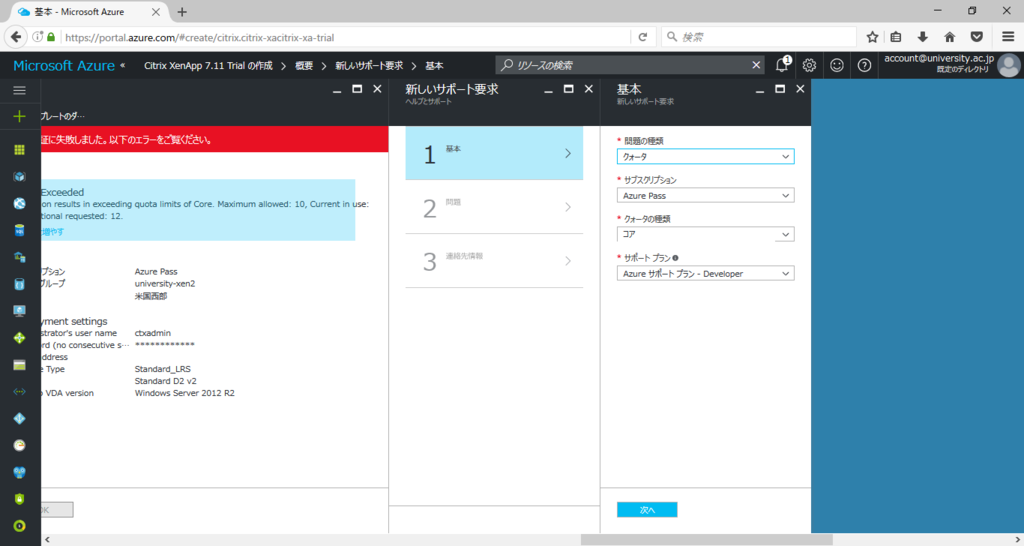Clear the resource search with X
The width and height of the screenshot is (1024, 546).
coord(756,65)
